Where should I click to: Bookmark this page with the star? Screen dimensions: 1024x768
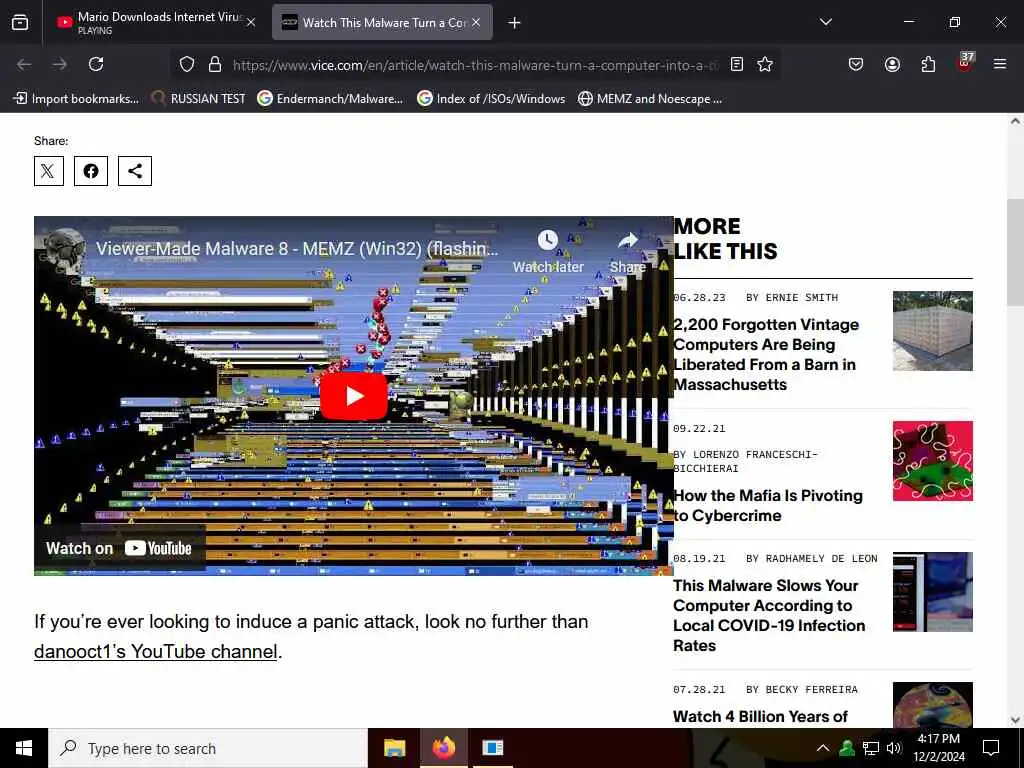(x=765, y=64)
